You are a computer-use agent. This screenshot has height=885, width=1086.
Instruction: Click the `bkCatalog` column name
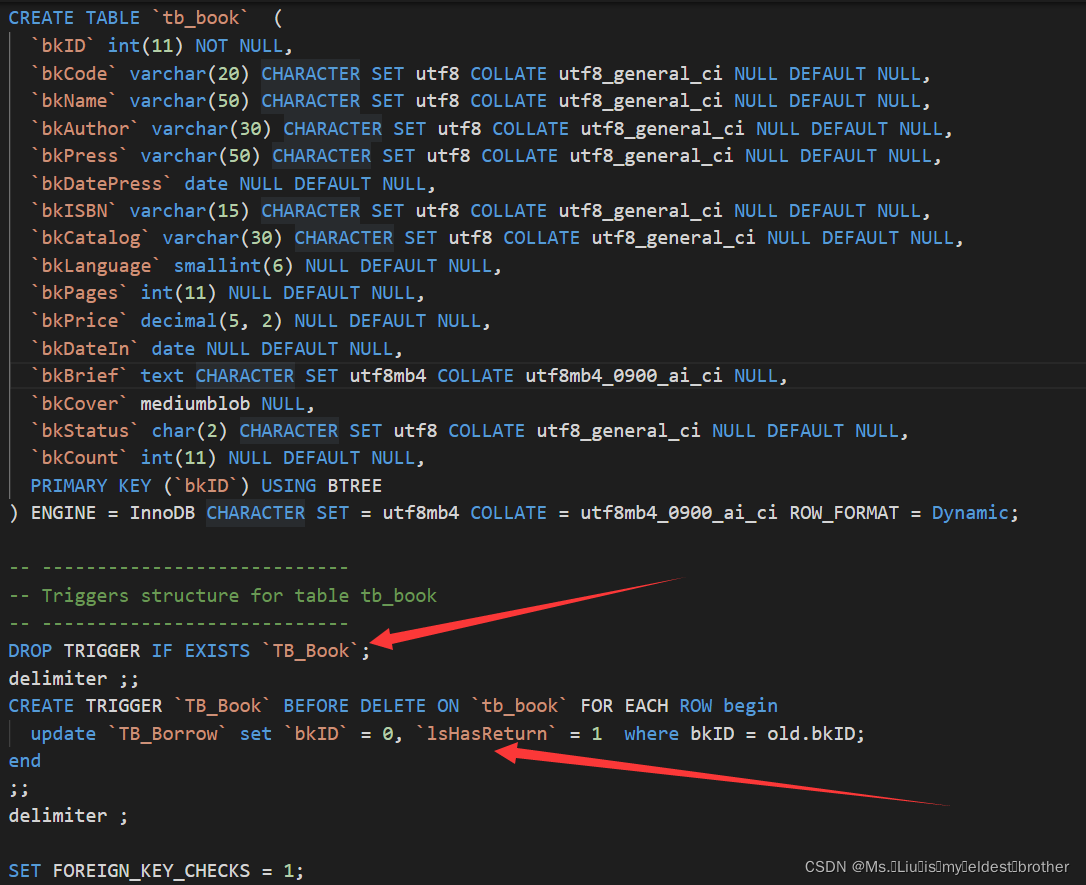pyautogui.click(x=91, y=238)
